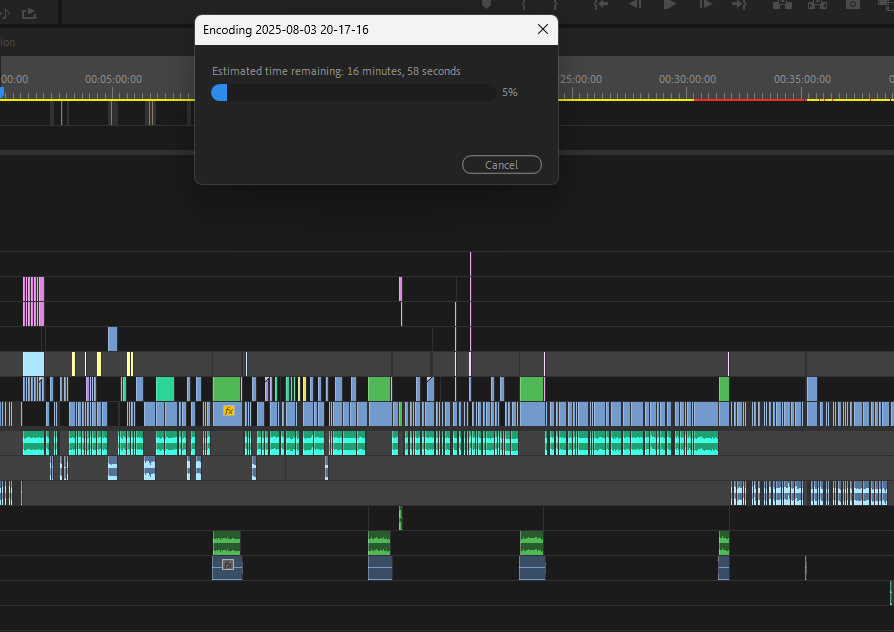
Task: Click the Go to In point icon
Action: click(600, 5)
